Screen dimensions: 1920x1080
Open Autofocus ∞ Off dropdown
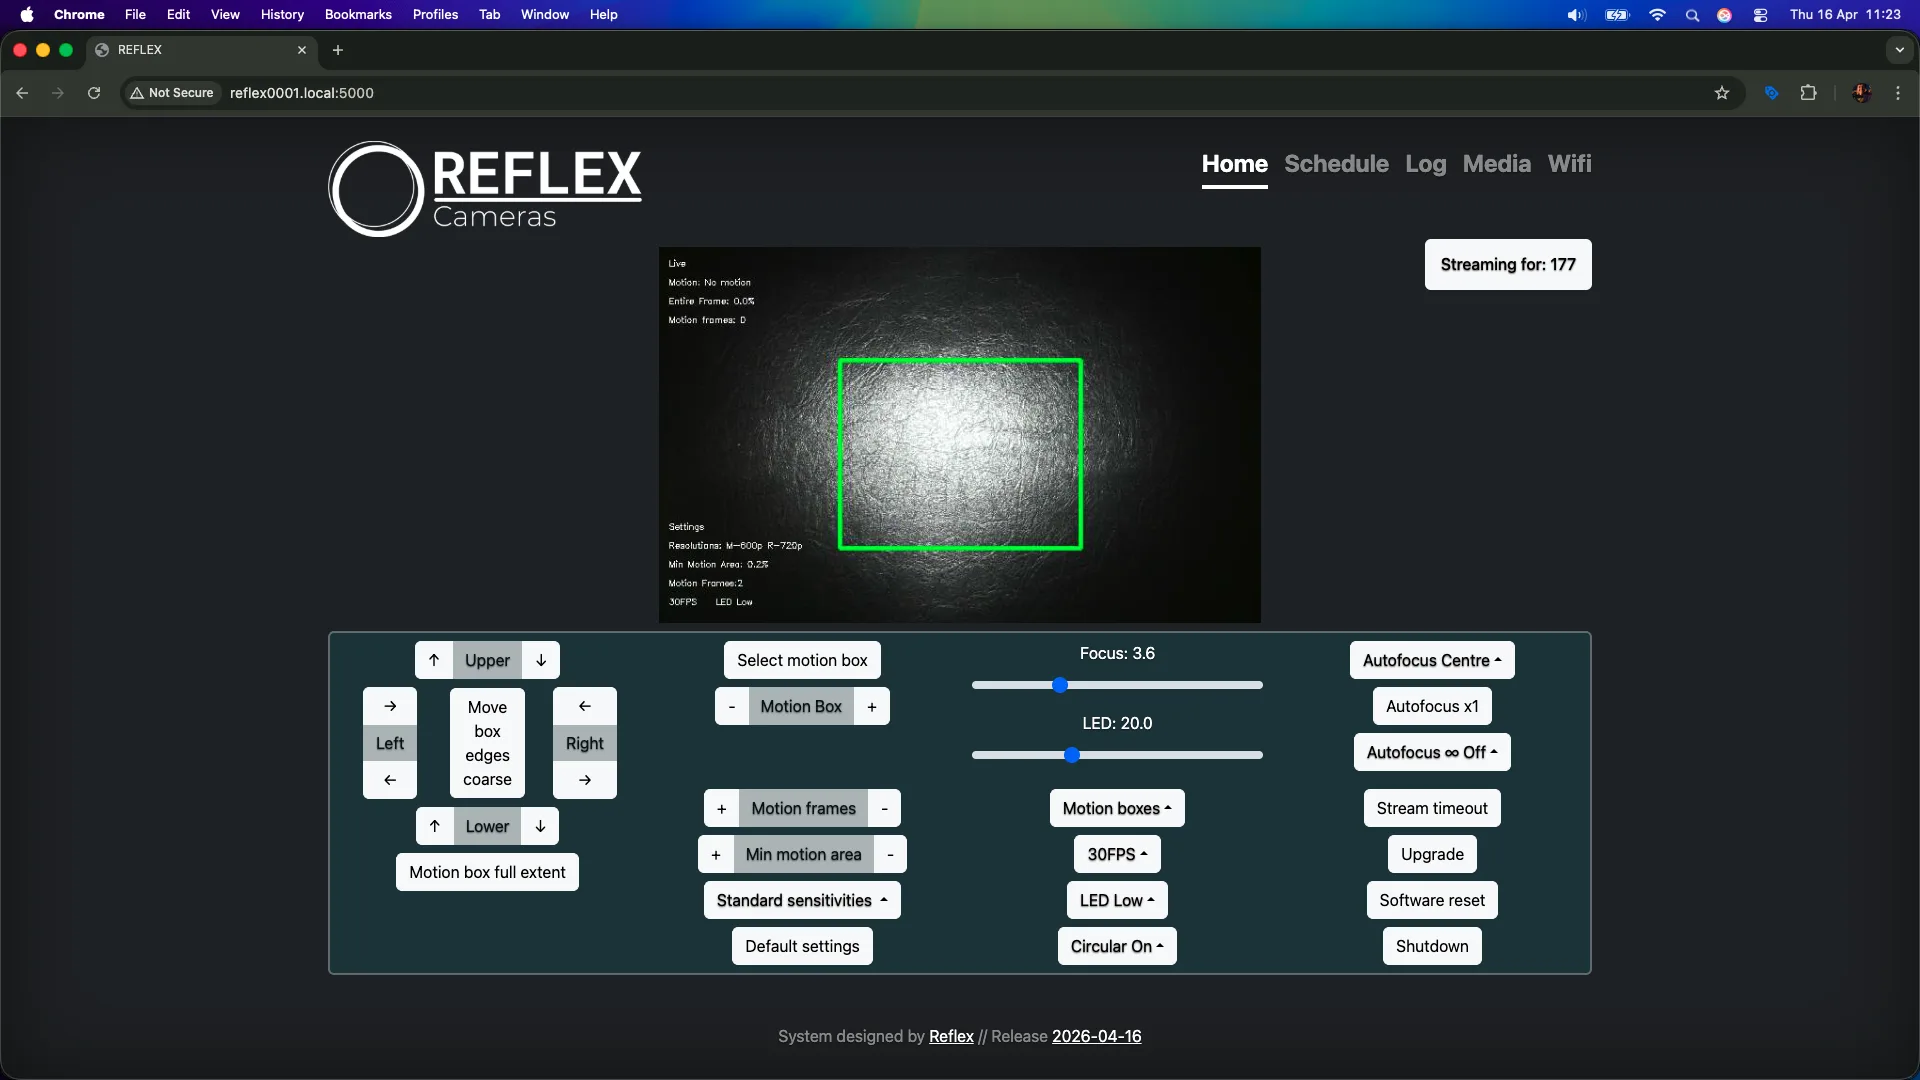click(x=1432, y=752)
